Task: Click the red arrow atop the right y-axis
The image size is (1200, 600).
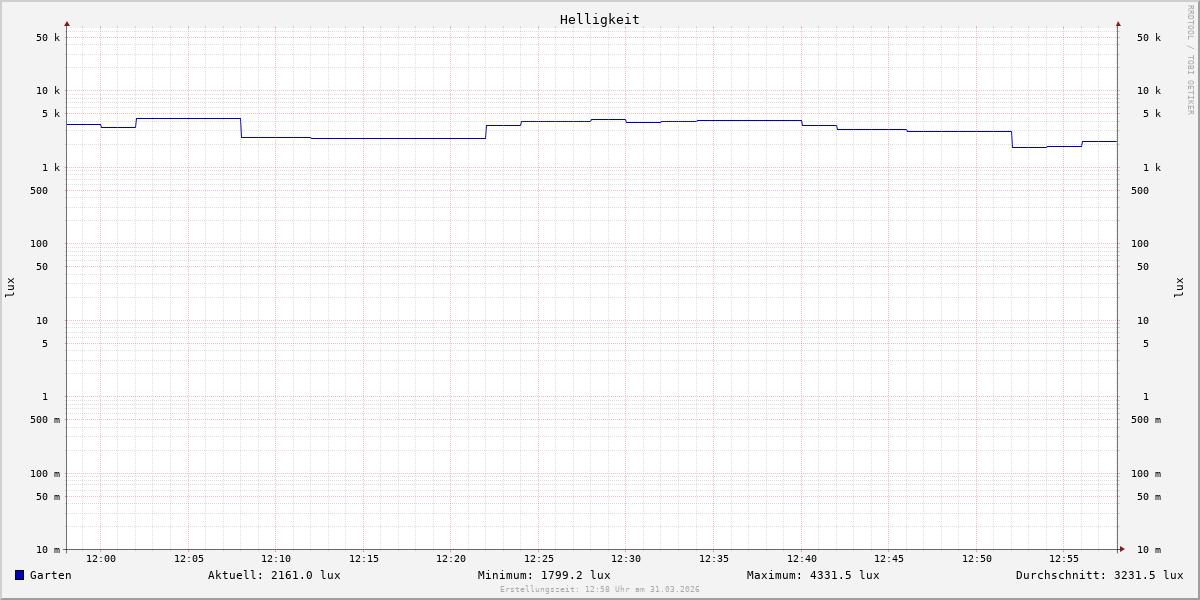Action: coord(1118,23)
